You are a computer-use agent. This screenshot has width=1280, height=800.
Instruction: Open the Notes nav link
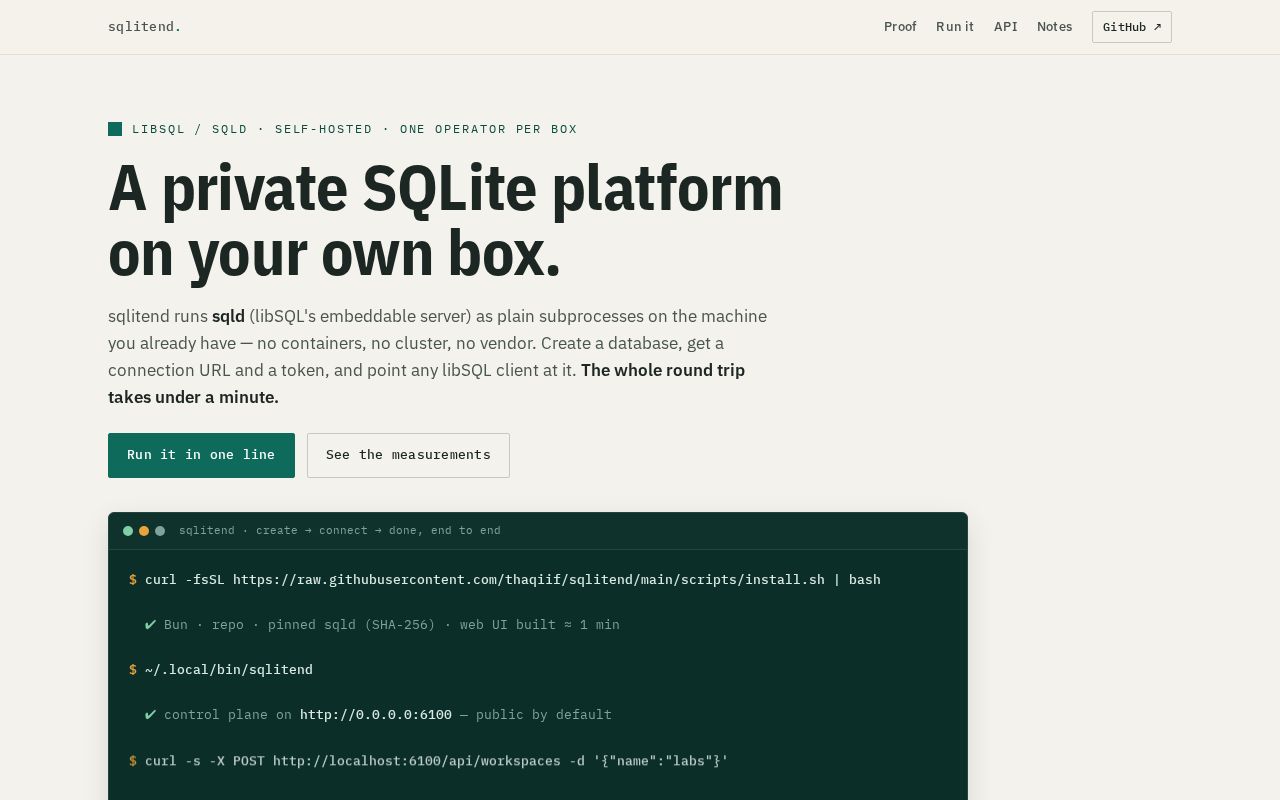pyautogui.click(x=1055, y=27)
